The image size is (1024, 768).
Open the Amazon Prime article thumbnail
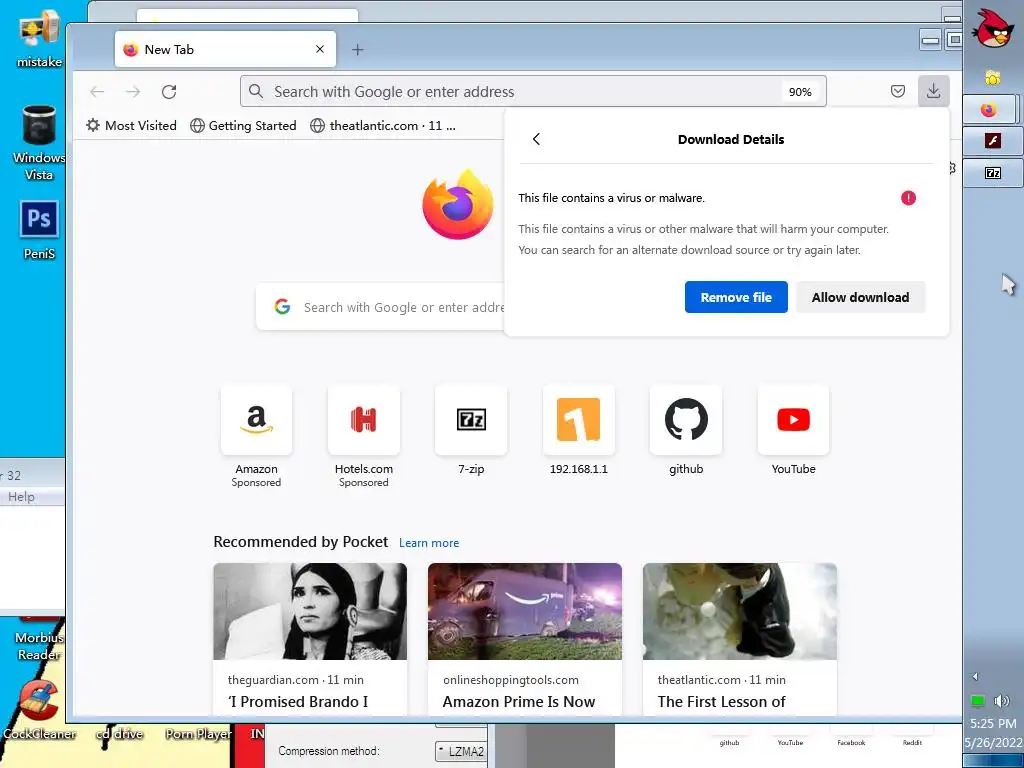click(x=525, y=611)
